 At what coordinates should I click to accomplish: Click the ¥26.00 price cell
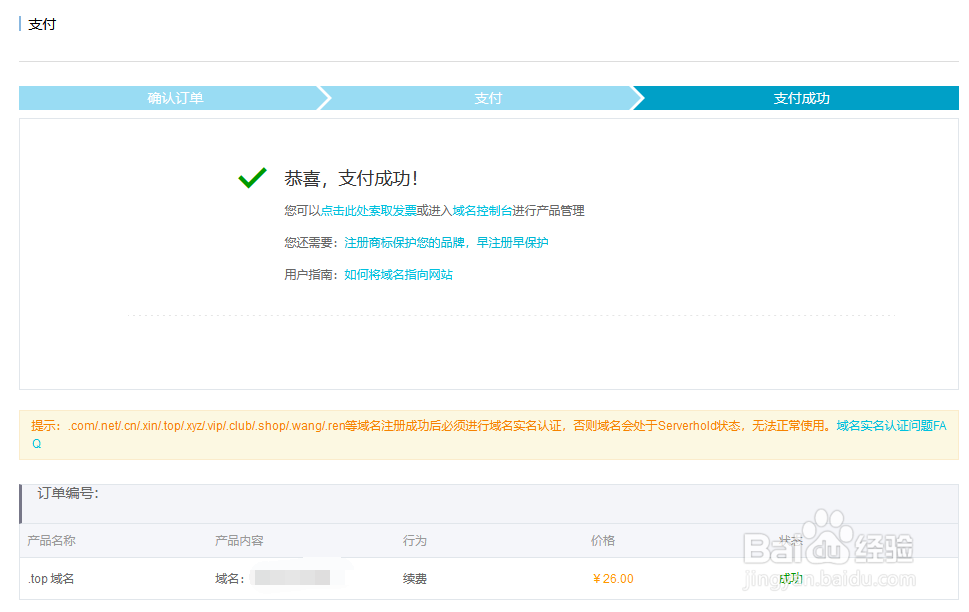tap(613, 579)
